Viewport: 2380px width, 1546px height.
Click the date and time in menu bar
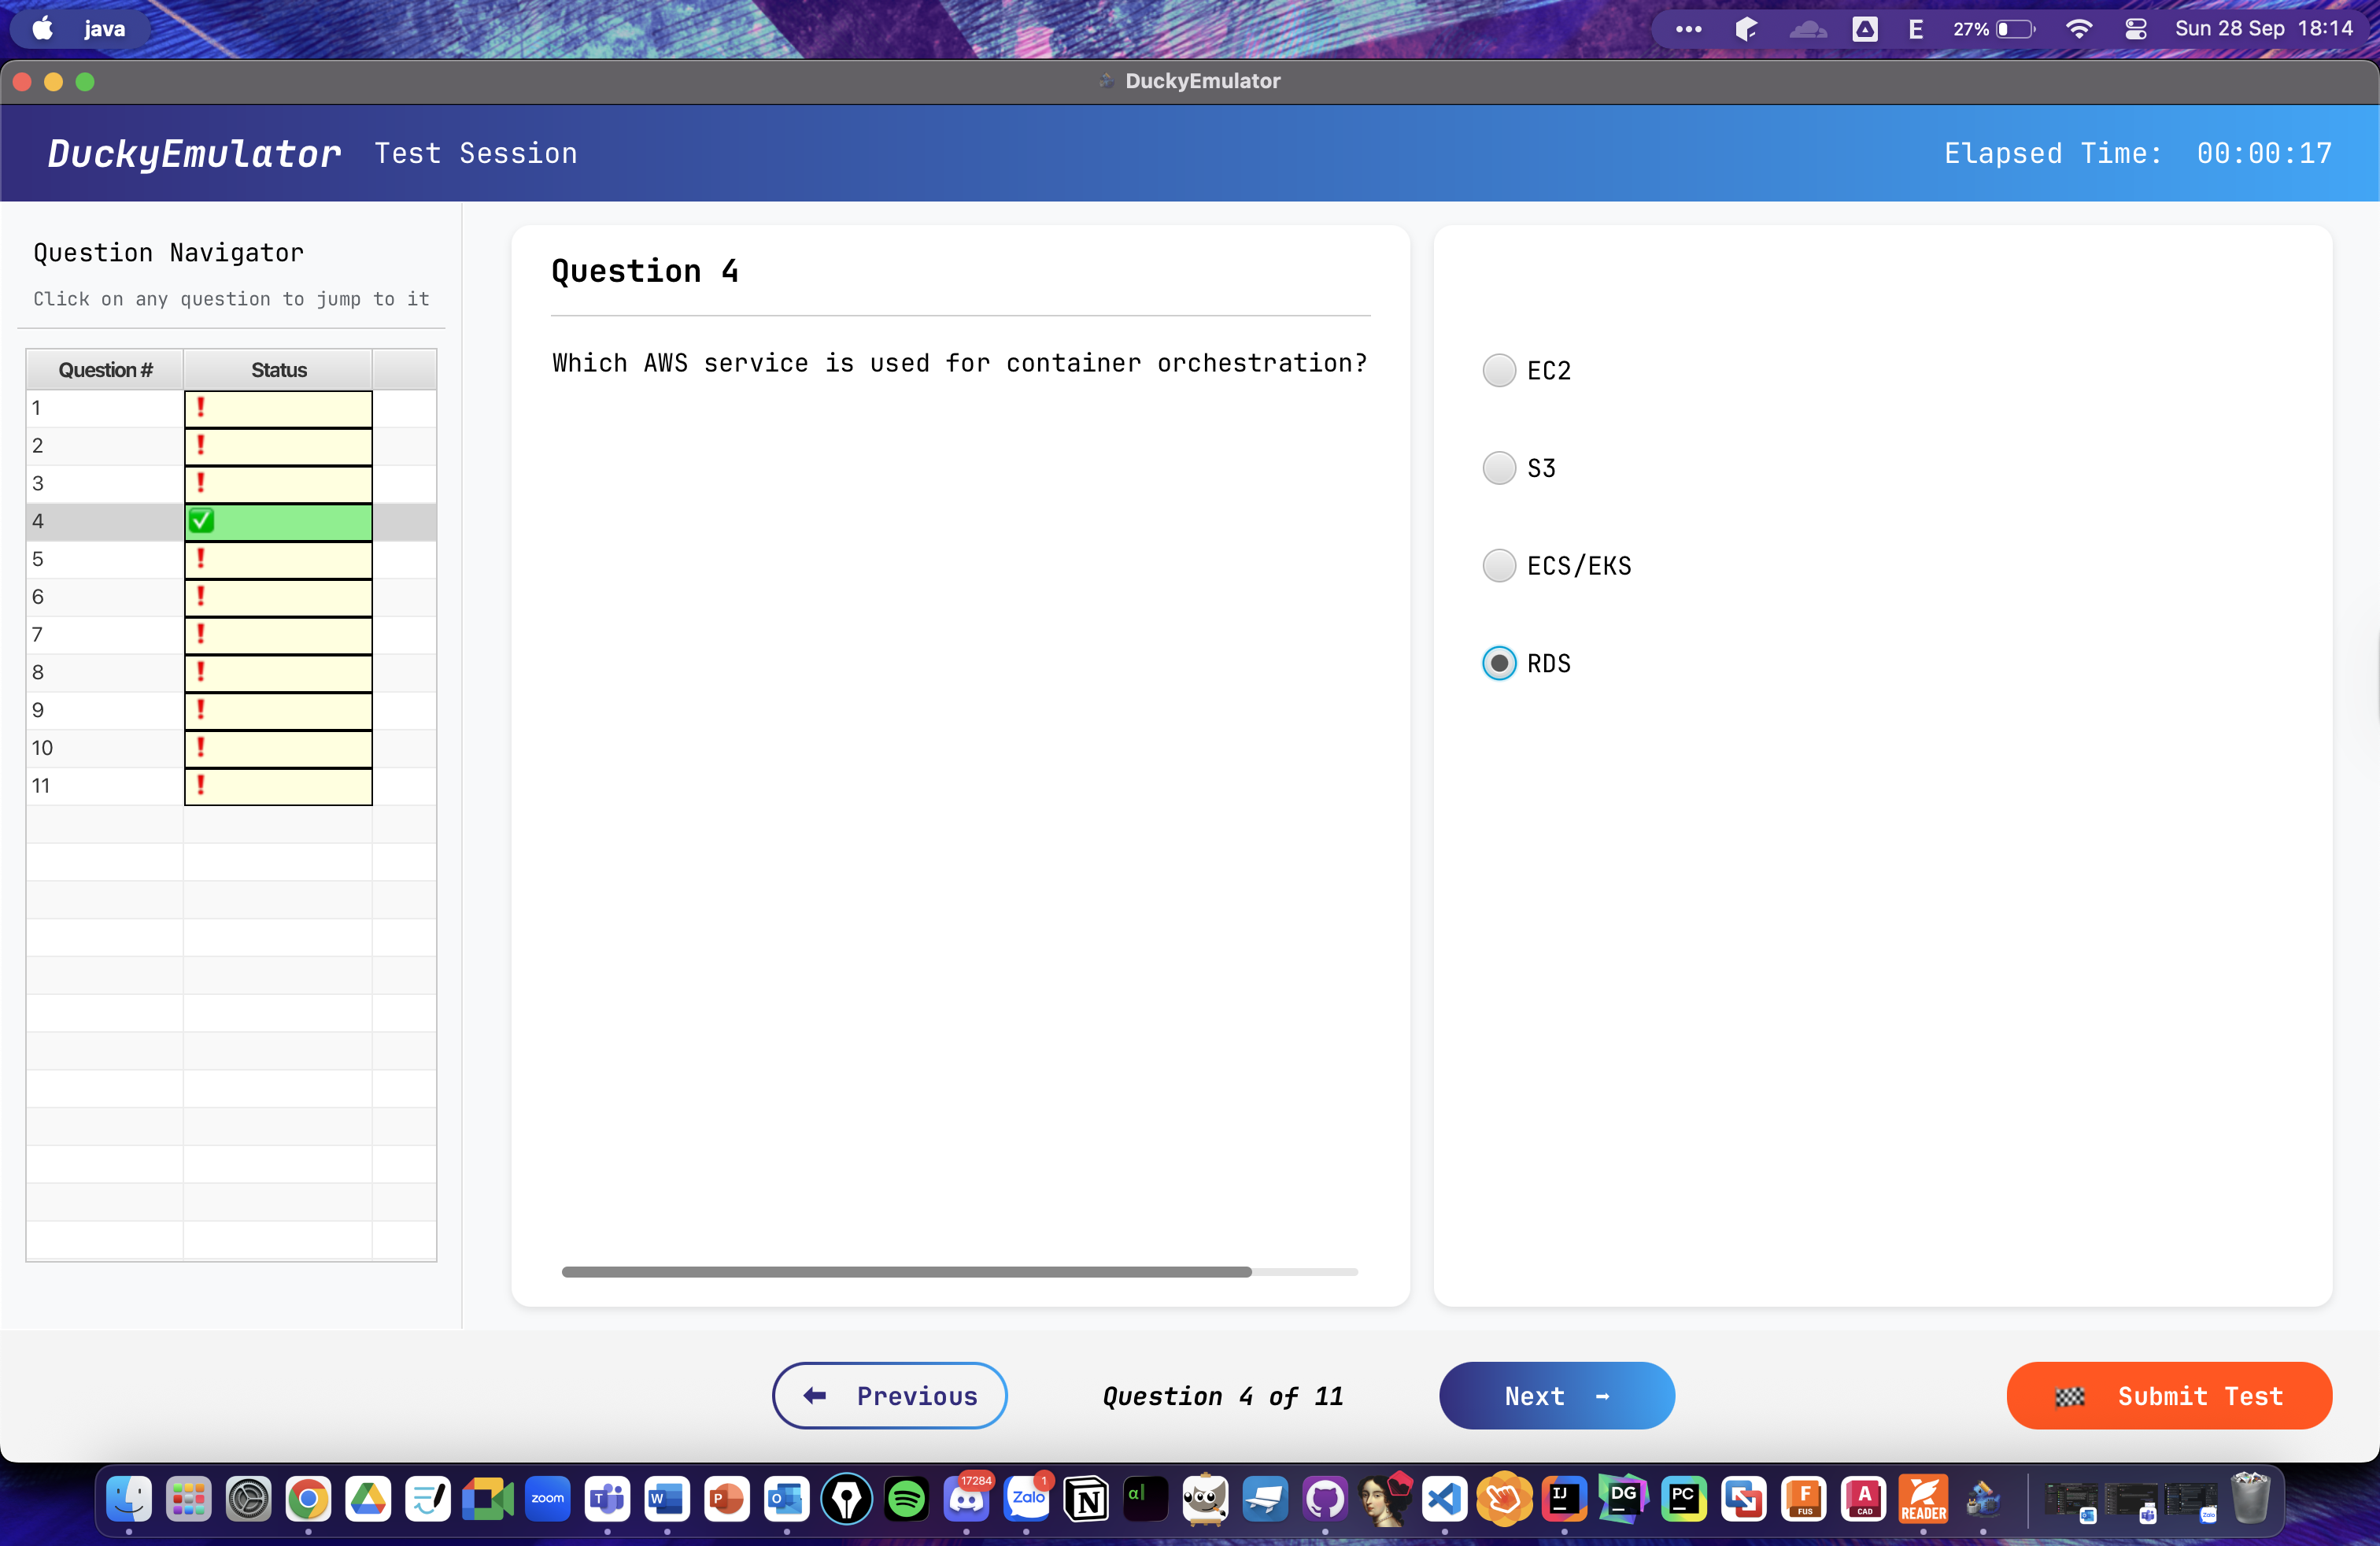[2264, 29]
